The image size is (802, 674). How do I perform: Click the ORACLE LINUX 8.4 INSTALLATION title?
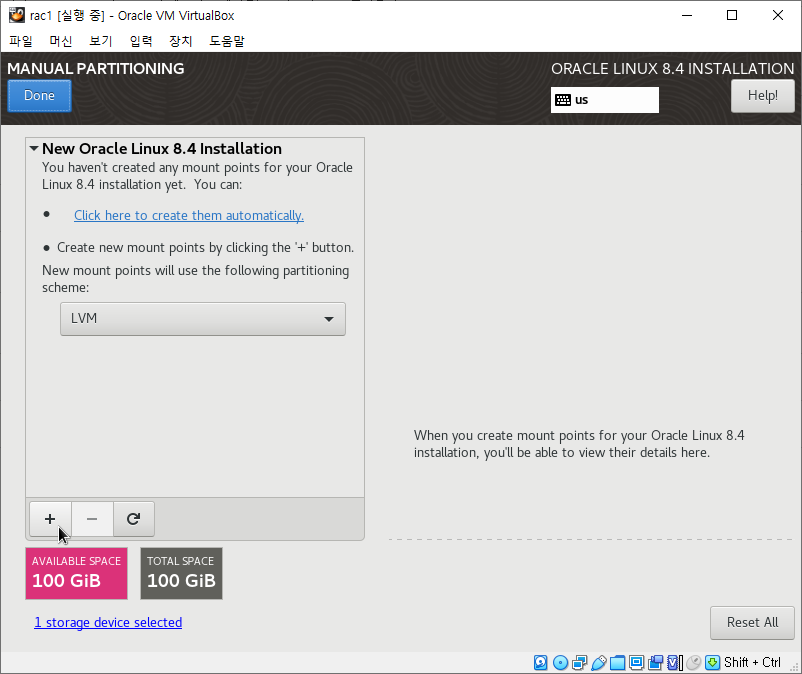673,69
